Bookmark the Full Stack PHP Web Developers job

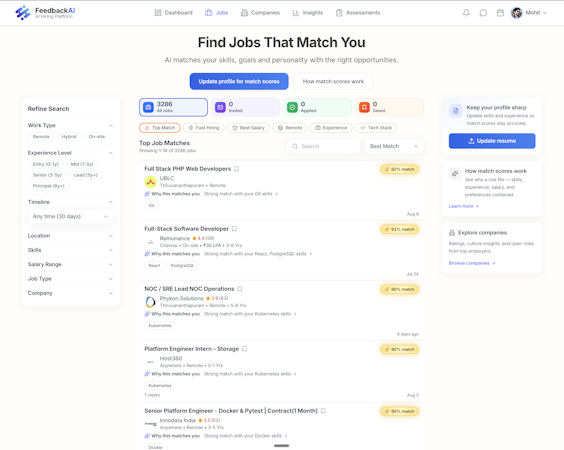236,169
